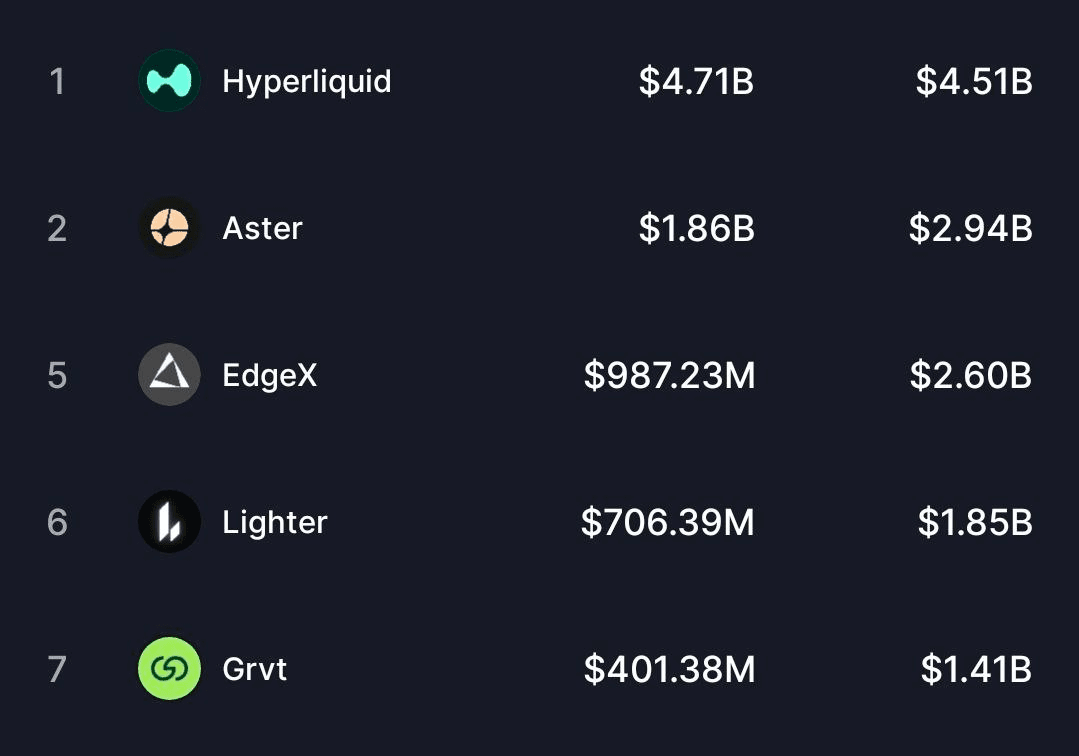The width and height of the screenshot is (1079, 756).
Task: Select EdgeX's $2.60B value
Action: point(970,375)
